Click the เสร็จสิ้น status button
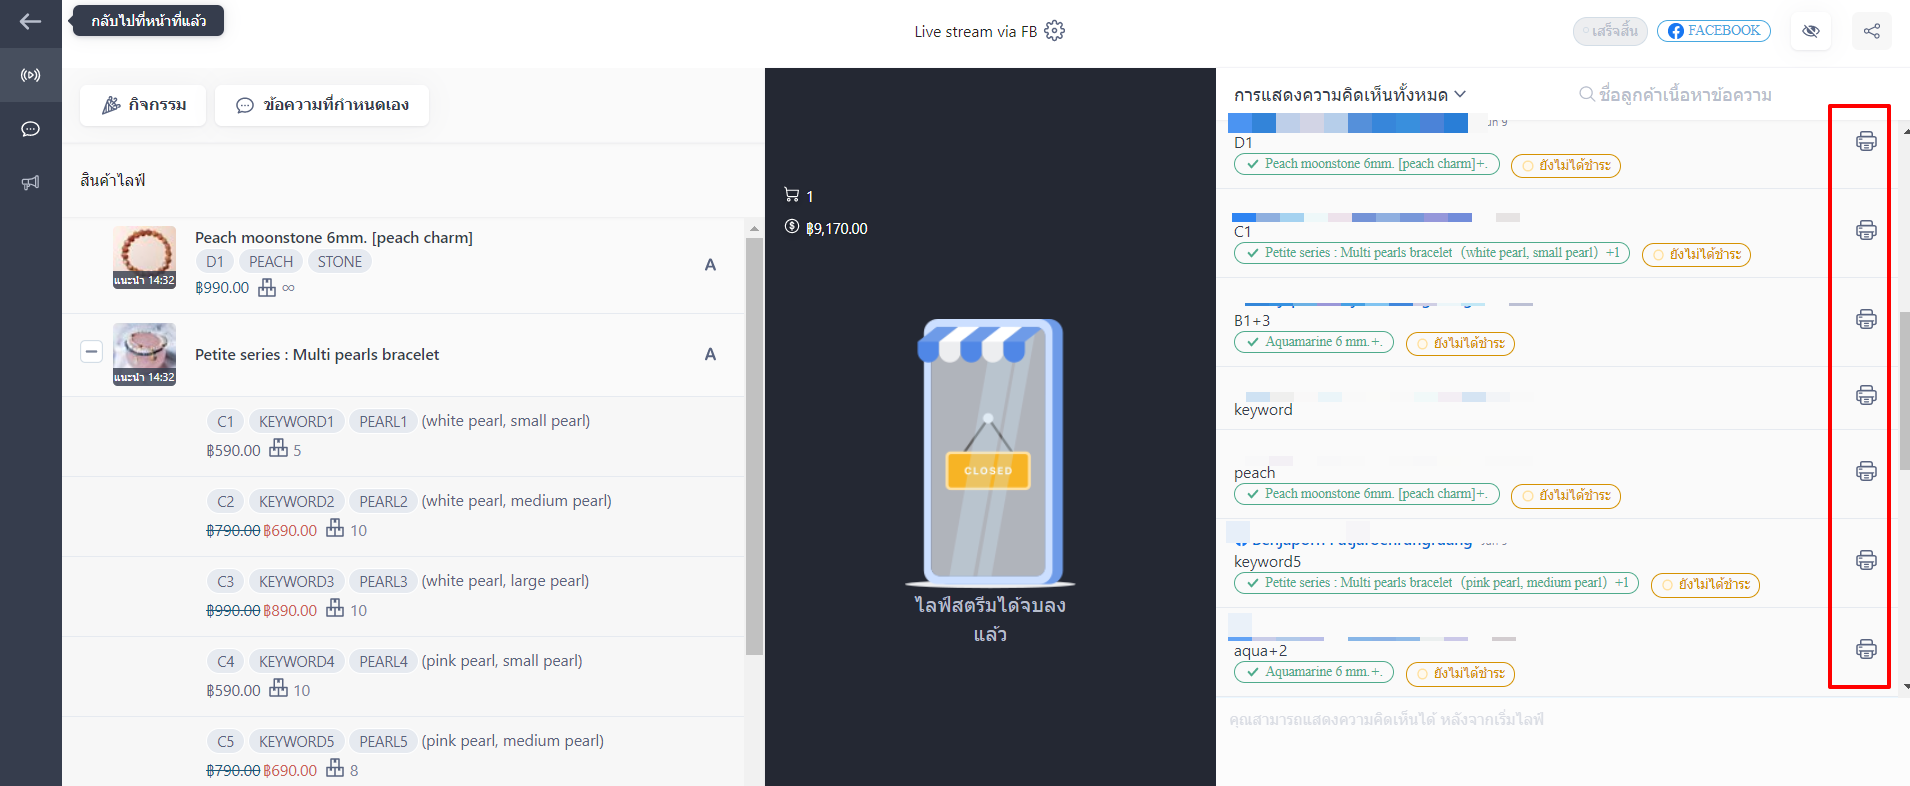This screenshot has width=1910, height=786. coord(1610,31)
